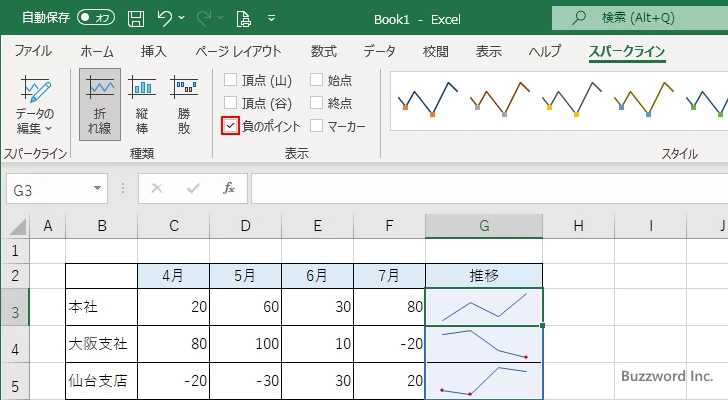Click the 本社 sparkline cell G3

(x=484, y=307)
